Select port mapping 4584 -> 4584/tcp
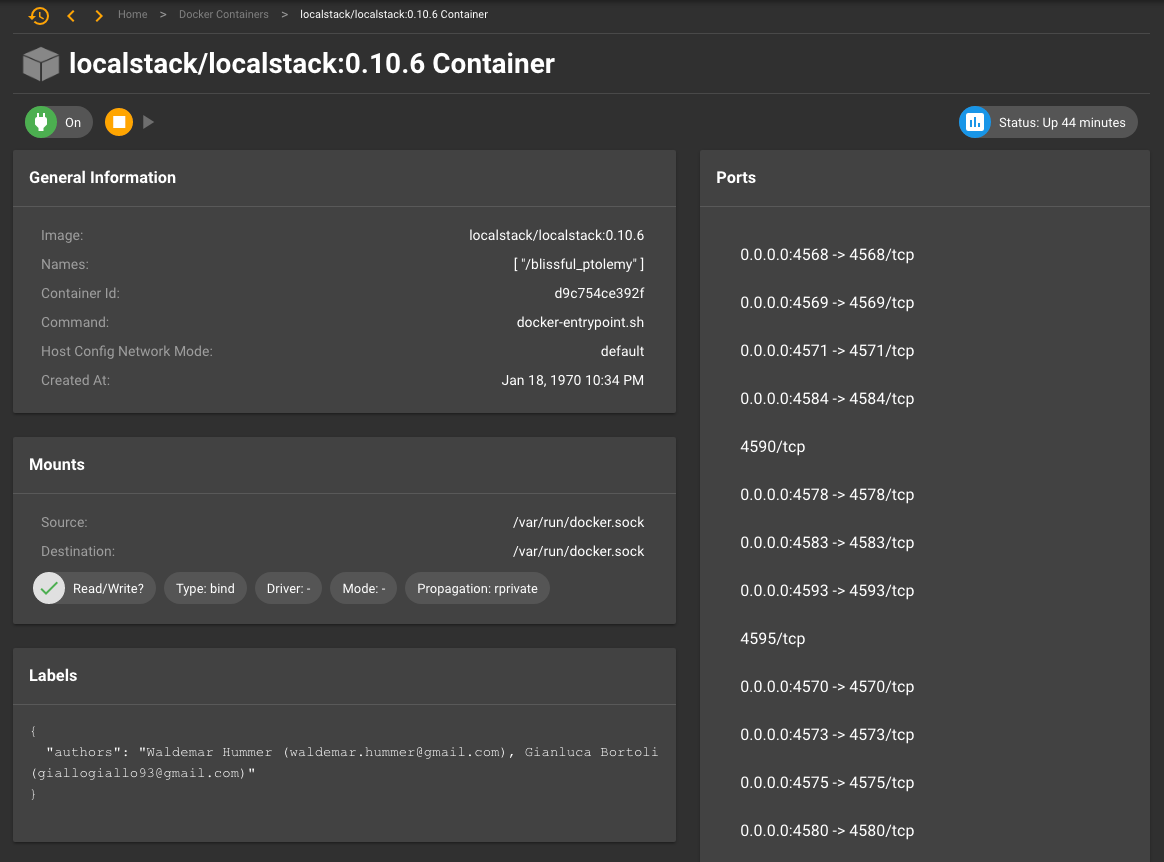 [827, 399]
